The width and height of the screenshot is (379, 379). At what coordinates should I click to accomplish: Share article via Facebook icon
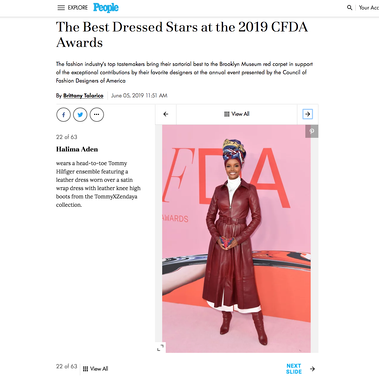(63, 115)
